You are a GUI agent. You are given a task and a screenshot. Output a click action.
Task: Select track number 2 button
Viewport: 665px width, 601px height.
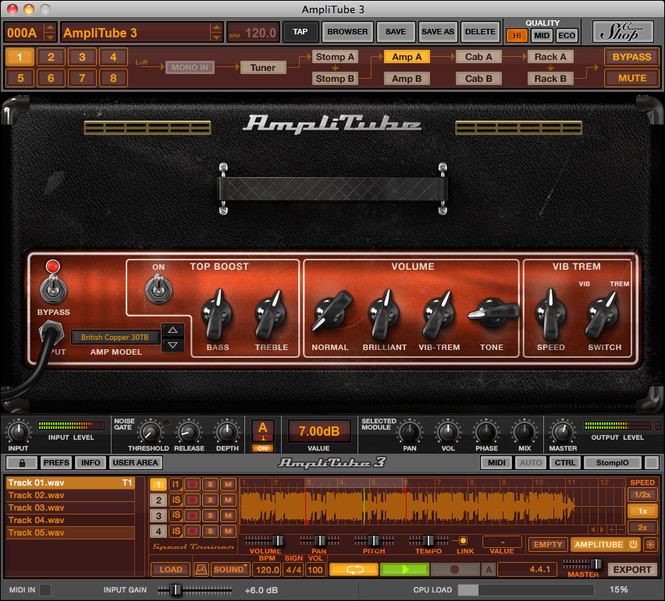tap(158, 500)
